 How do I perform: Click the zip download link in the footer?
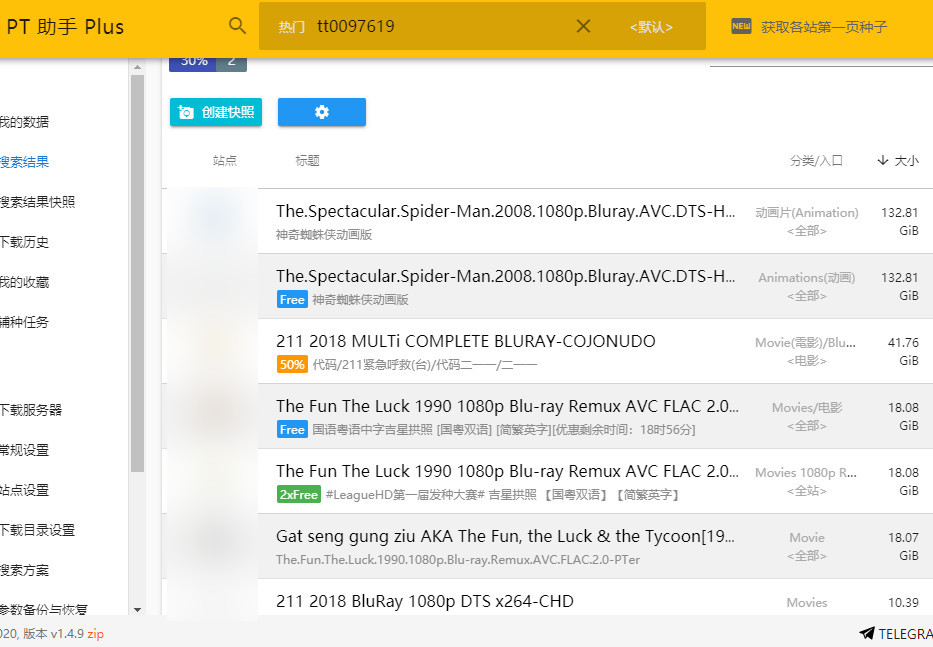click(95, 633)
